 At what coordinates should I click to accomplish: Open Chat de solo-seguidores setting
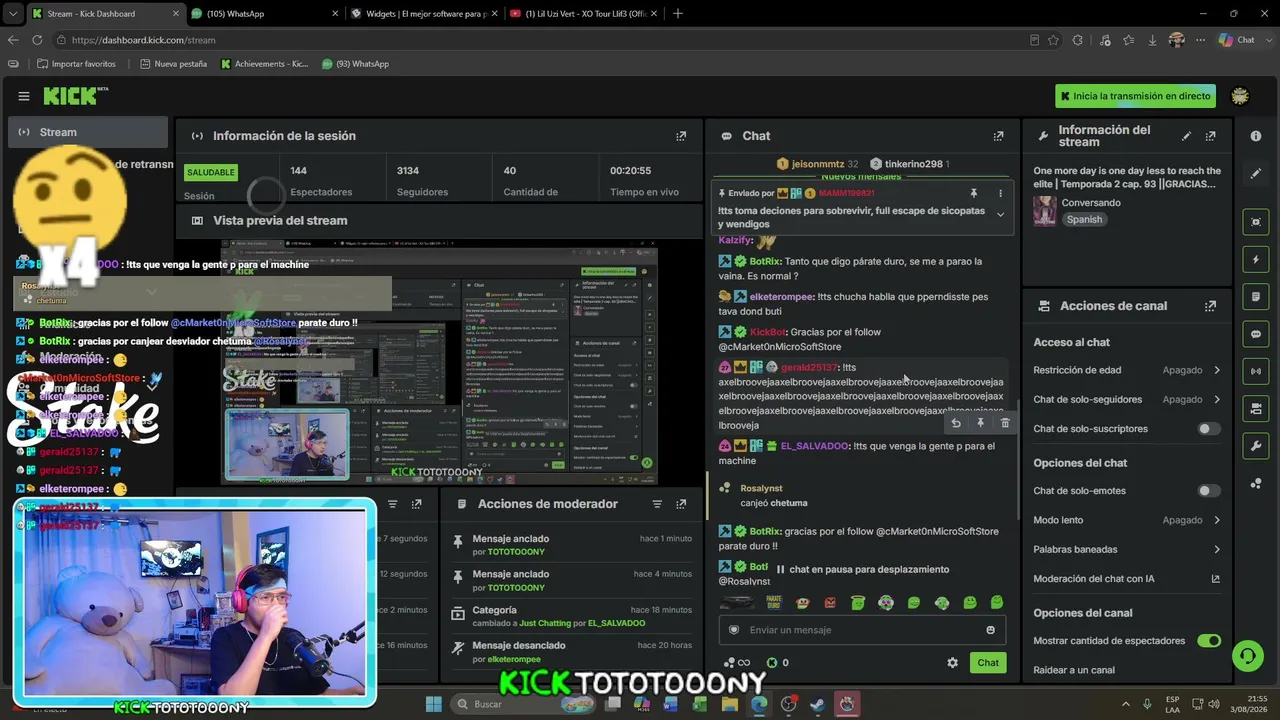click(x=1127, y=399)
